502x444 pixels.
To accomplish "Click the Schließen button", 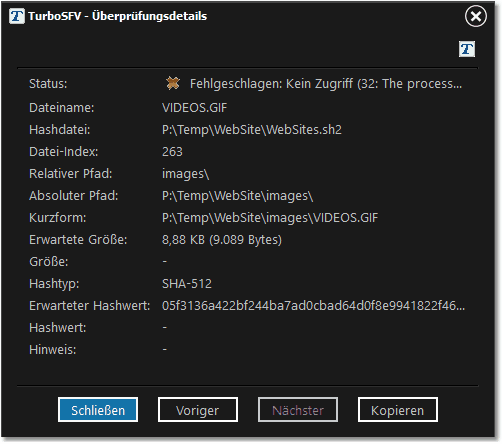I will [98, 410].
